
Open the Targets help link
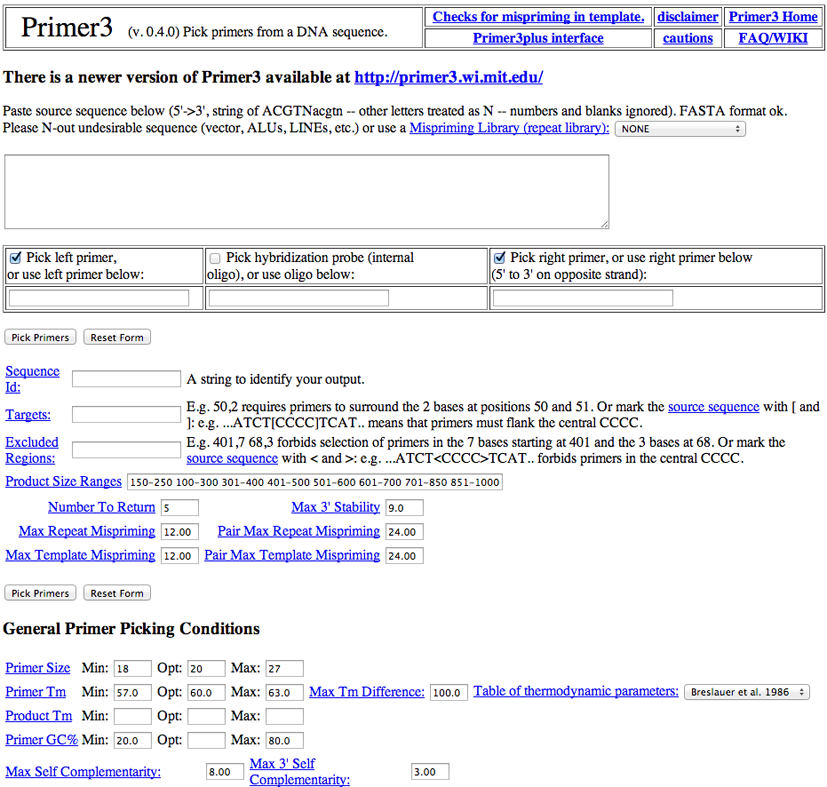[28, 415]
